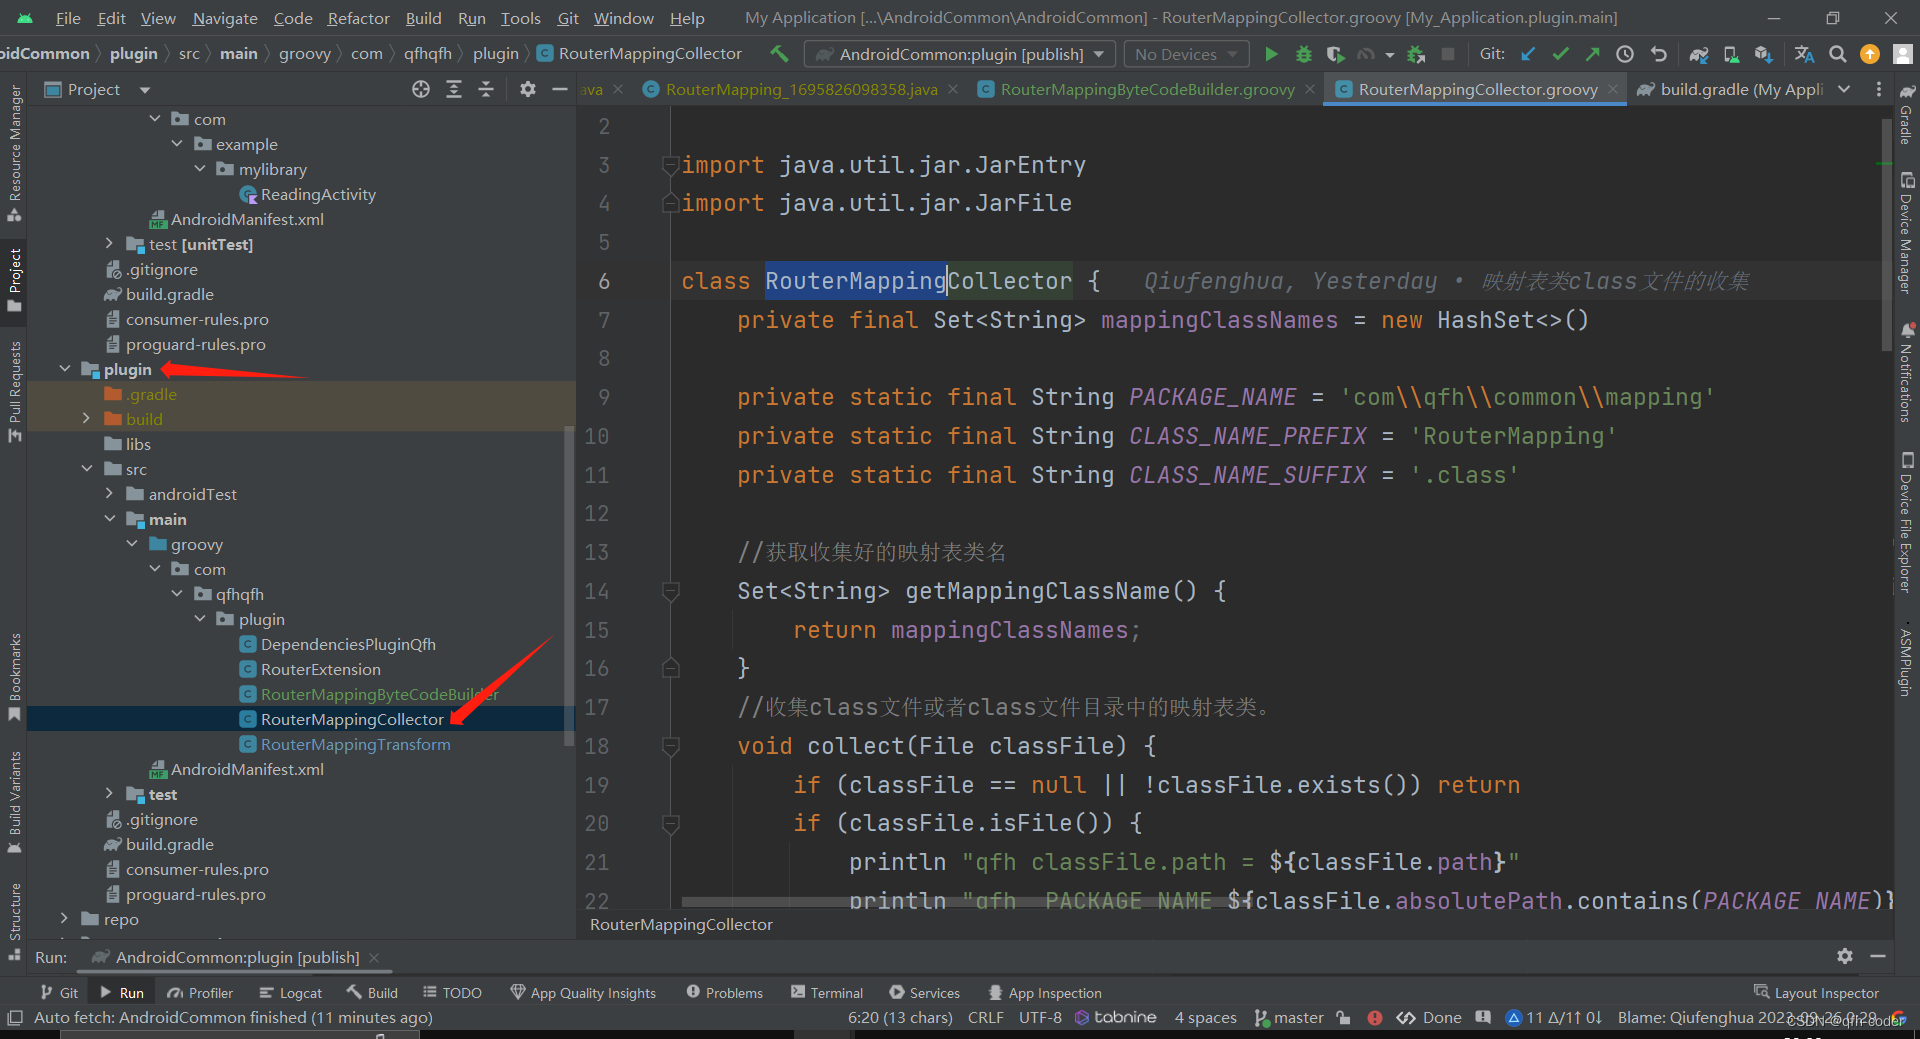Image resolution: width=1920 pixels, height=1039 pixels.
Task: Expand the test [unitTest] folder
Action: coord(110,244)
